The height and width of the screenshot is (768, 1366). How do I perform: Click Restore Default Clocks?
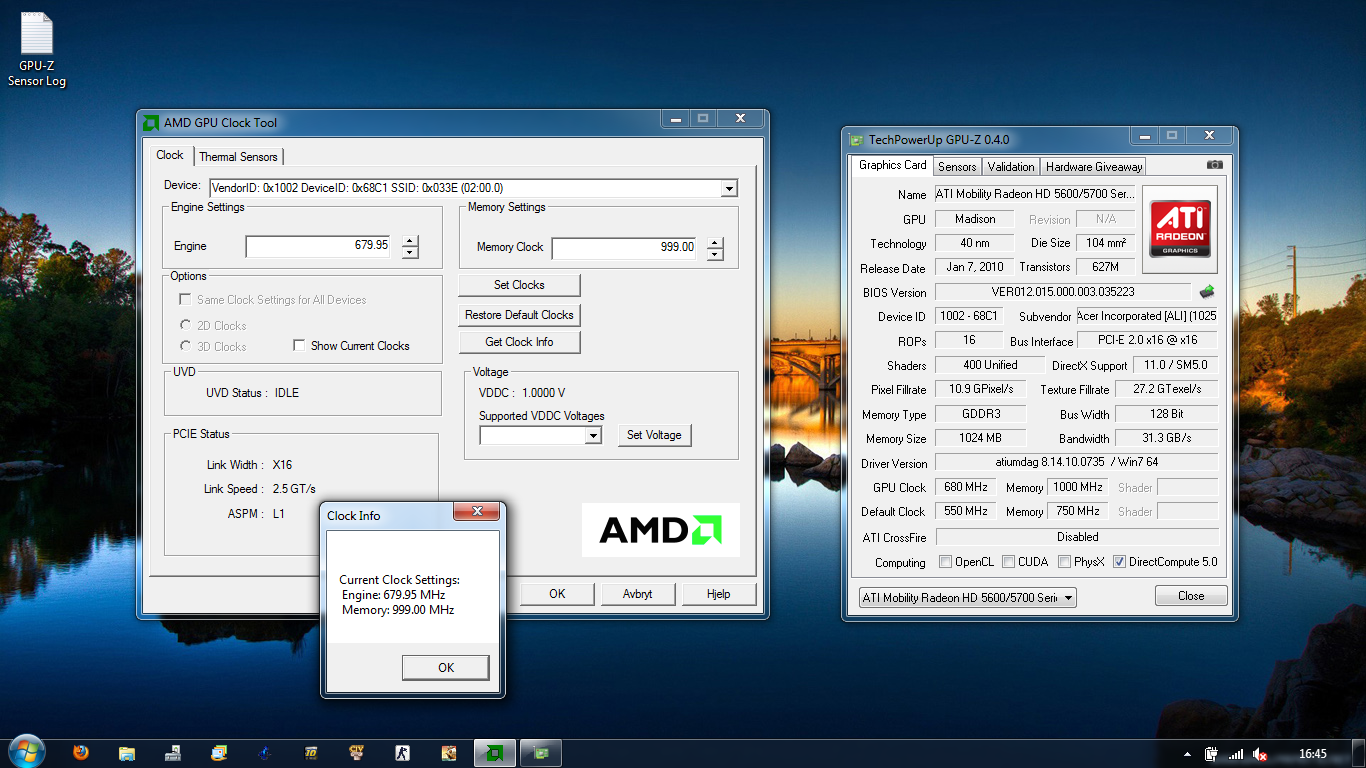click(519, 314)
